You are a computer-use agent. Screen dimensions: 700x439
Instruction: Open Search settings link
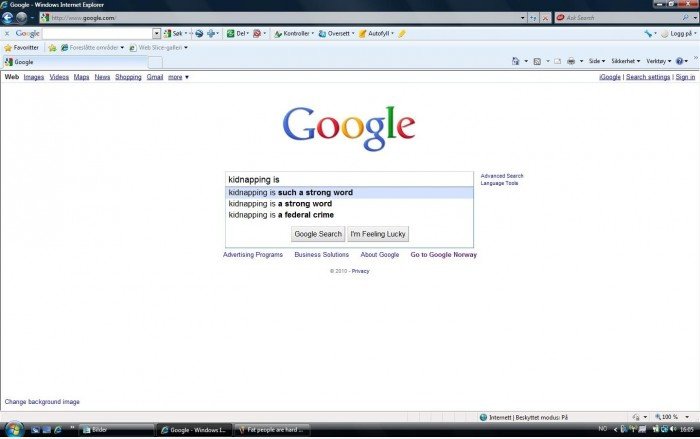(x=648, y=77)
